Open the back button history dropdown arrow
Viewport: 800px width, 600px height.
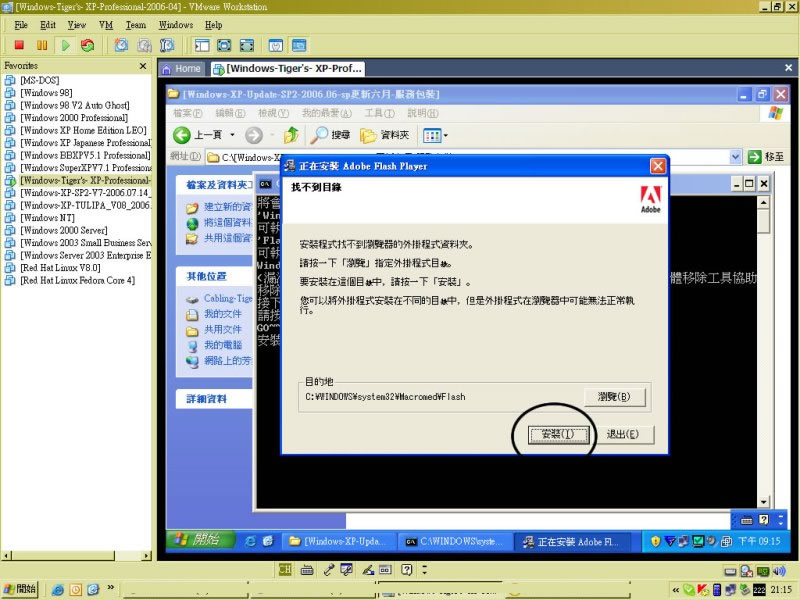tap(232, 135)
